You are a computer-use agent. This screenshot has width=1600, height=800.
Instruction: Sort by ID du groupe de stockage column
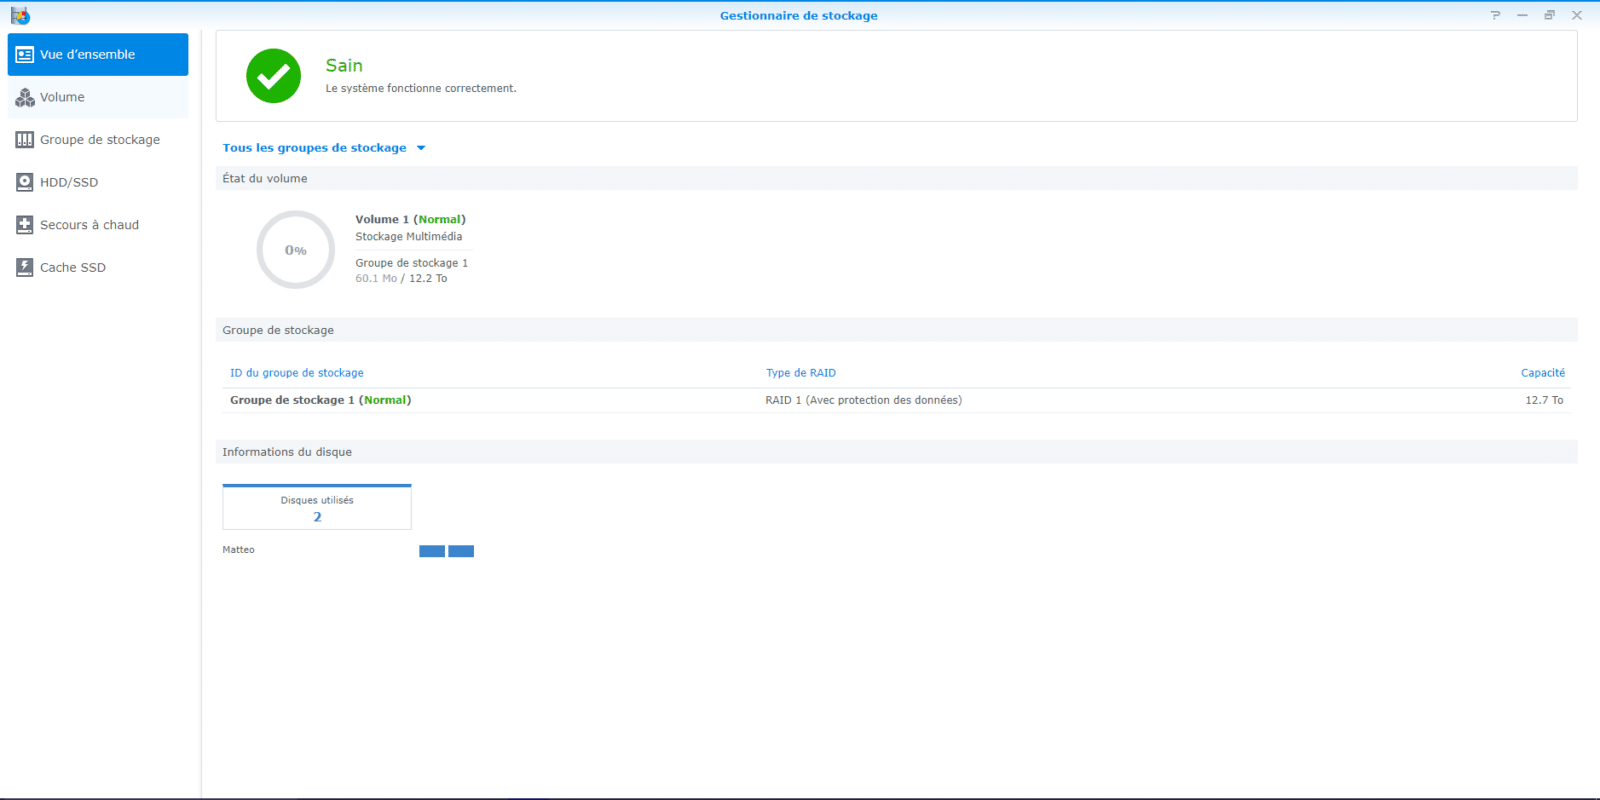[297, 373]
